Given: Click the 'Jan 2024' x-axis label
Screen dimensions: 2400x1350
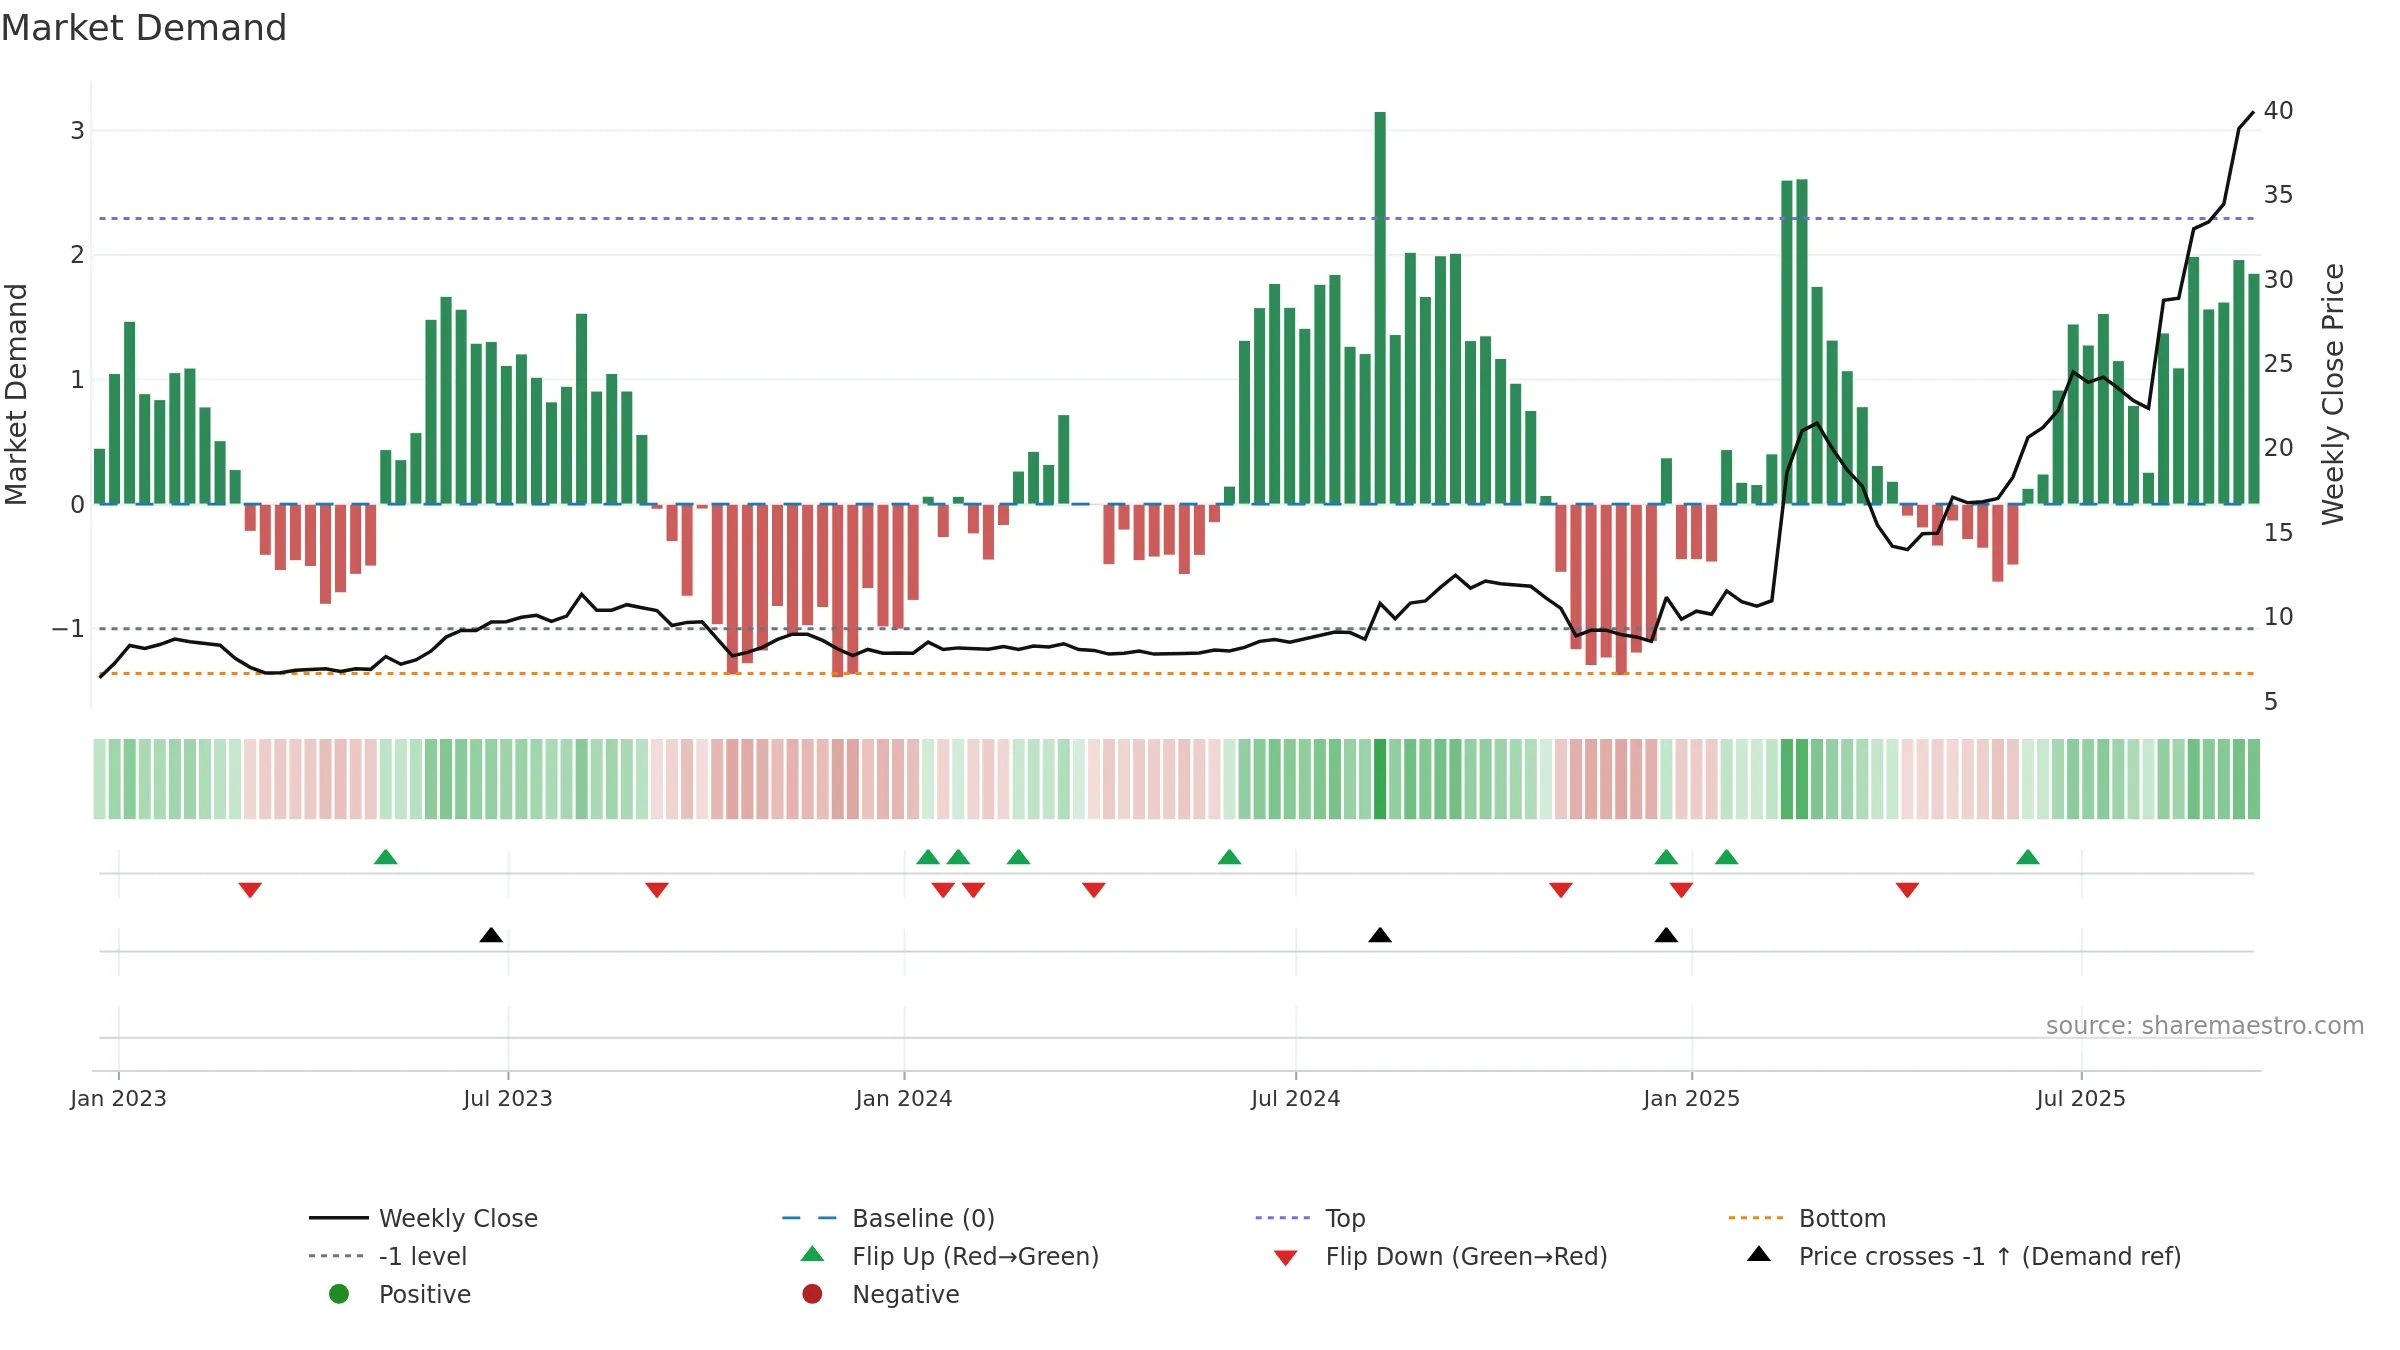Looking at the screenshot, I should click(904, 1098).
